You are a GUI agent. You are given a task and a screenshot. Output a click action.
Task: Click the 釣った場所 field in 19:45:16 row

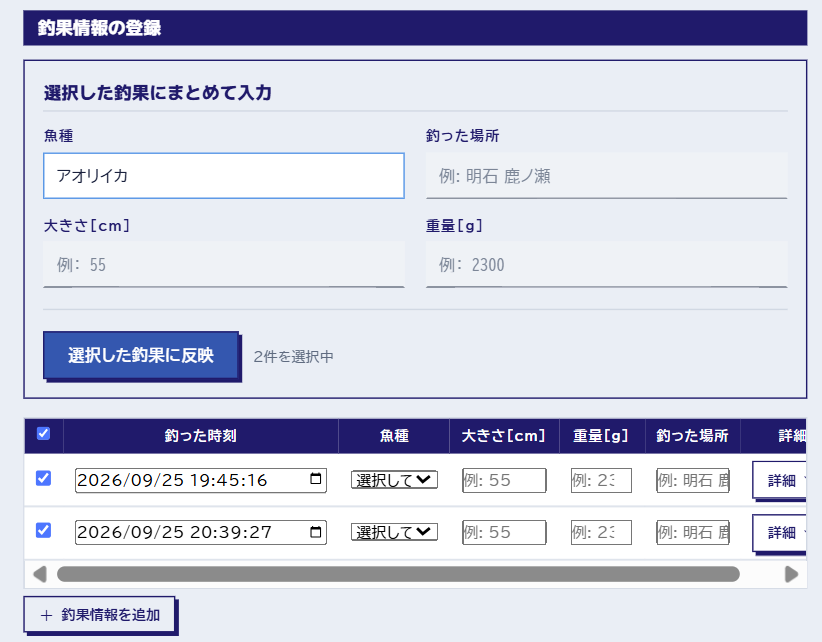[693, 480]
